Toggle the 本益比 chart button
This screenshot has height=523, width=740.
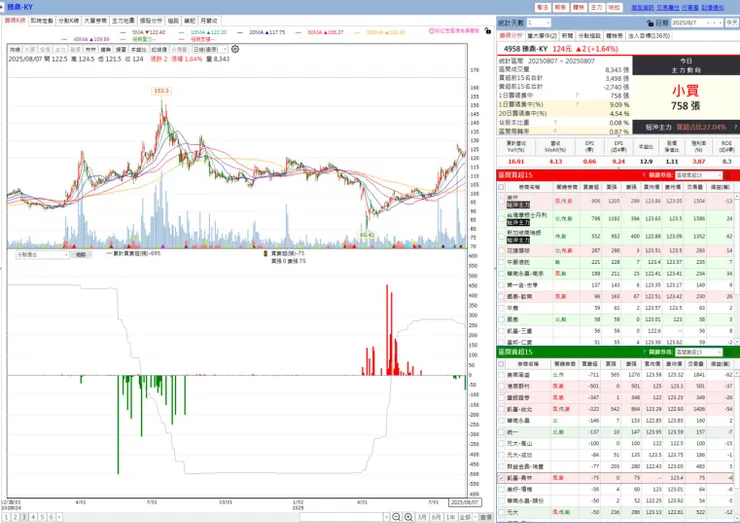point(139,50)
